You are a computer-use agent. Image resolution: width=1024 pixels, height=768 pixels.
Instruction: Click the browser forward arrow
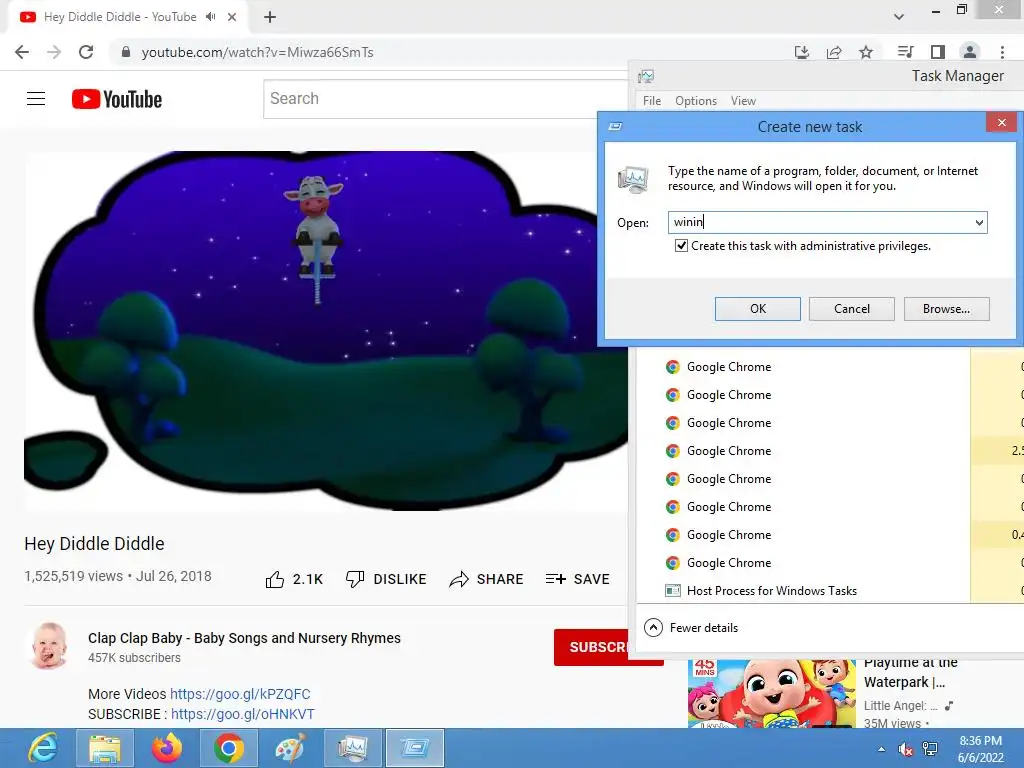(54, 52)
